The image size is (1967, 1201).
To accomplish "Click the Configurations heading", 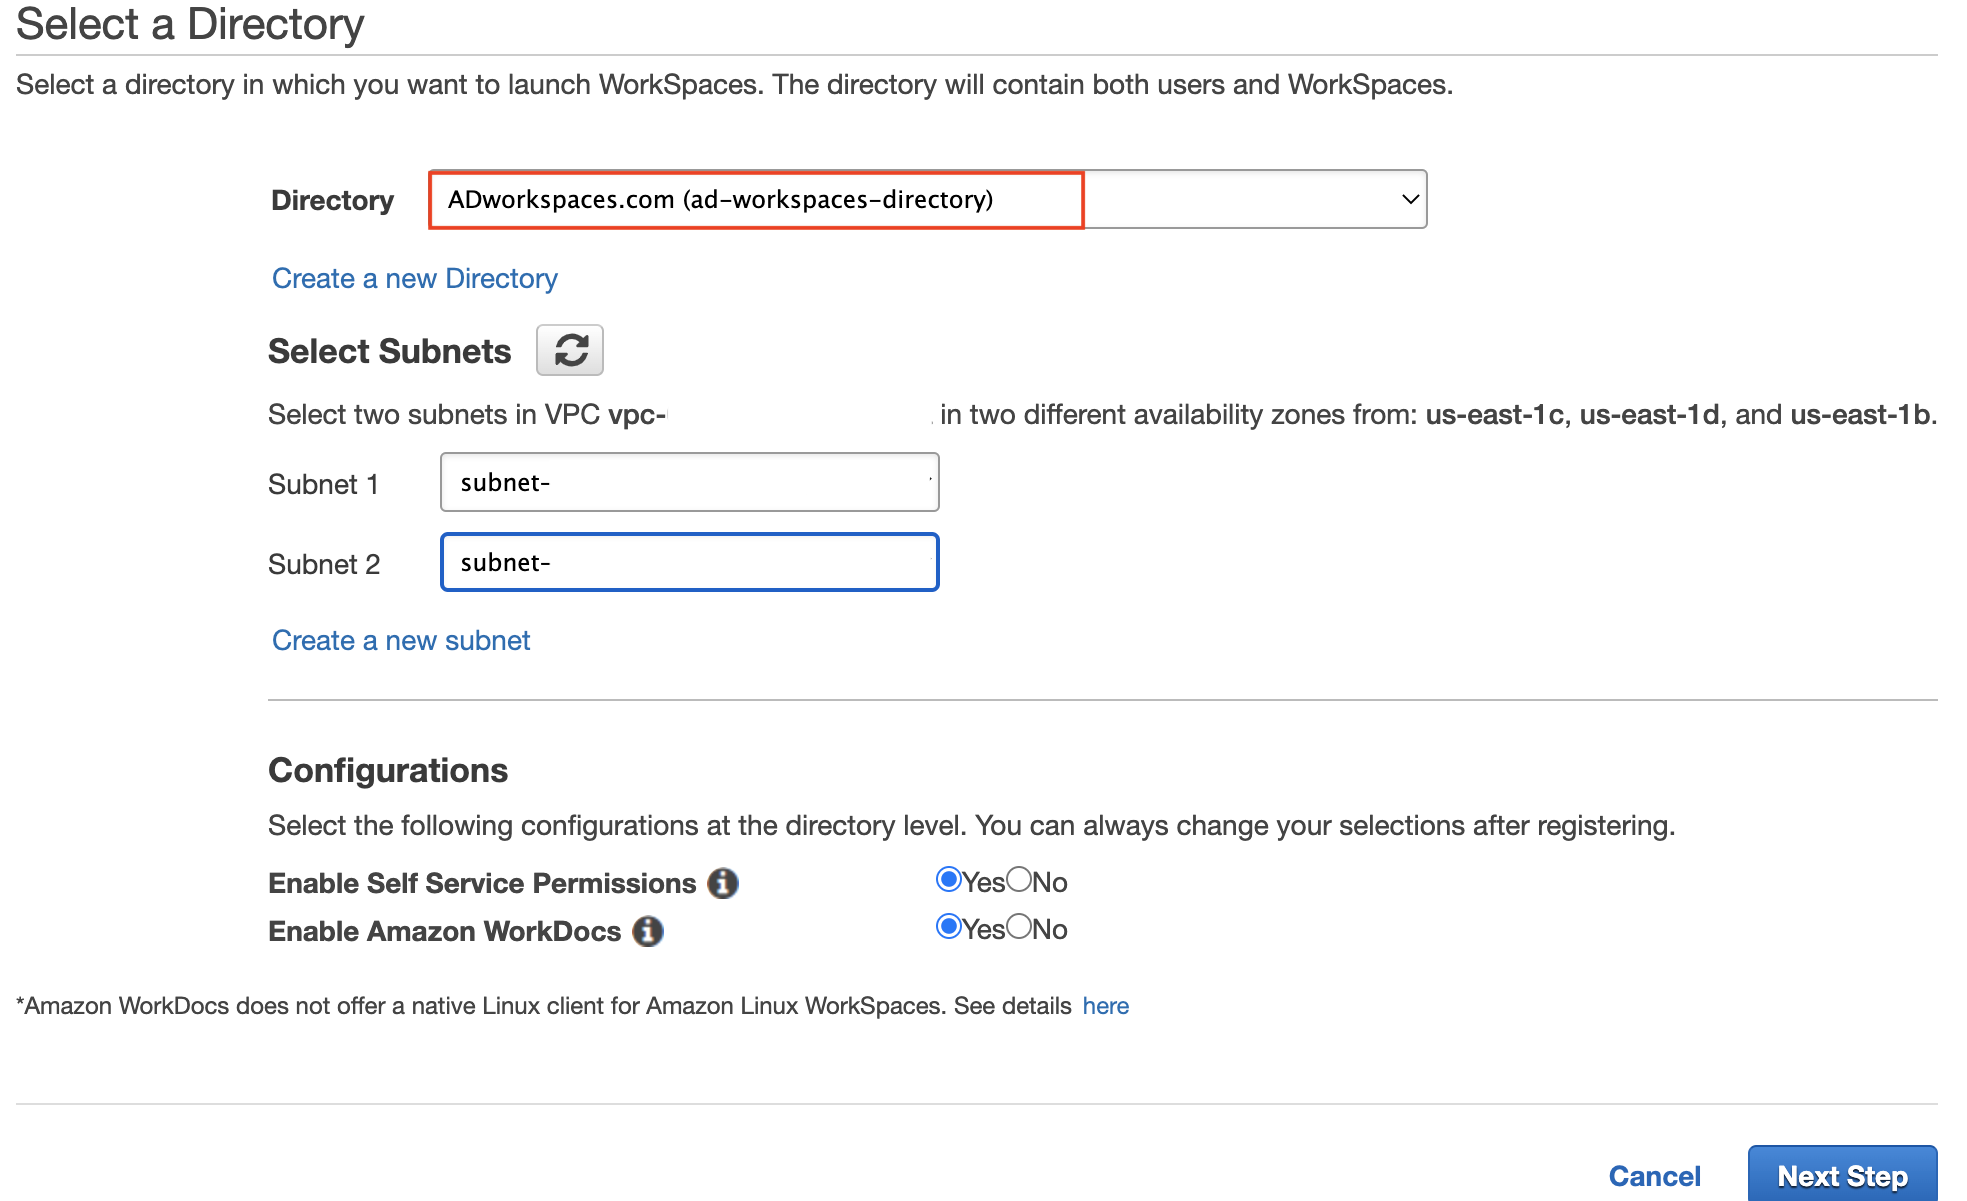I will pos(388,770).
